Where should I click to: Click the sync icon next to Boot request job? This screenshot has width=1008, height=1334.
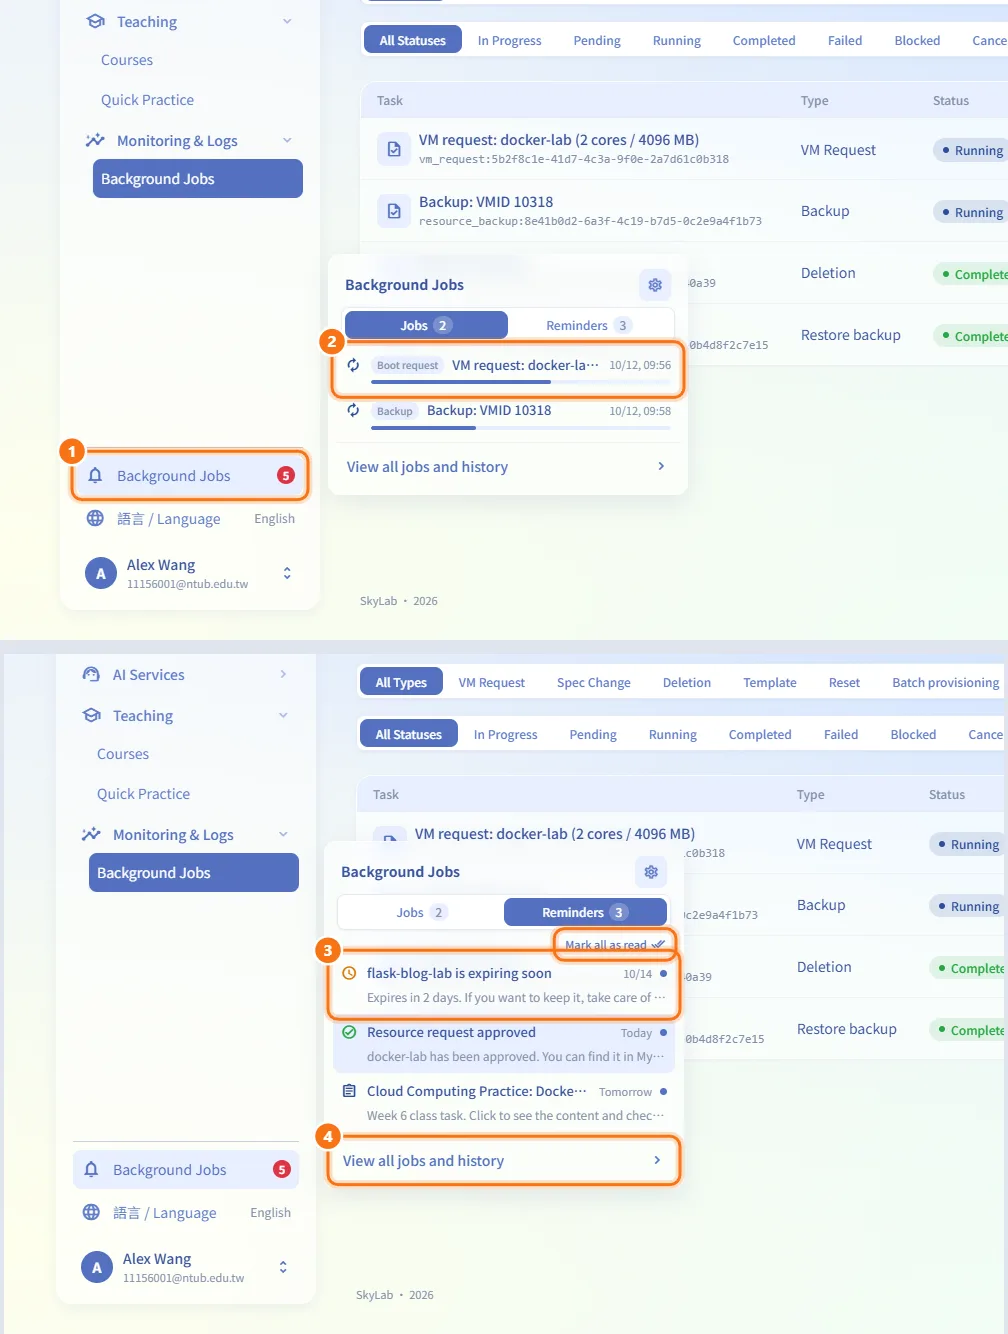click(x=353, y=365)
